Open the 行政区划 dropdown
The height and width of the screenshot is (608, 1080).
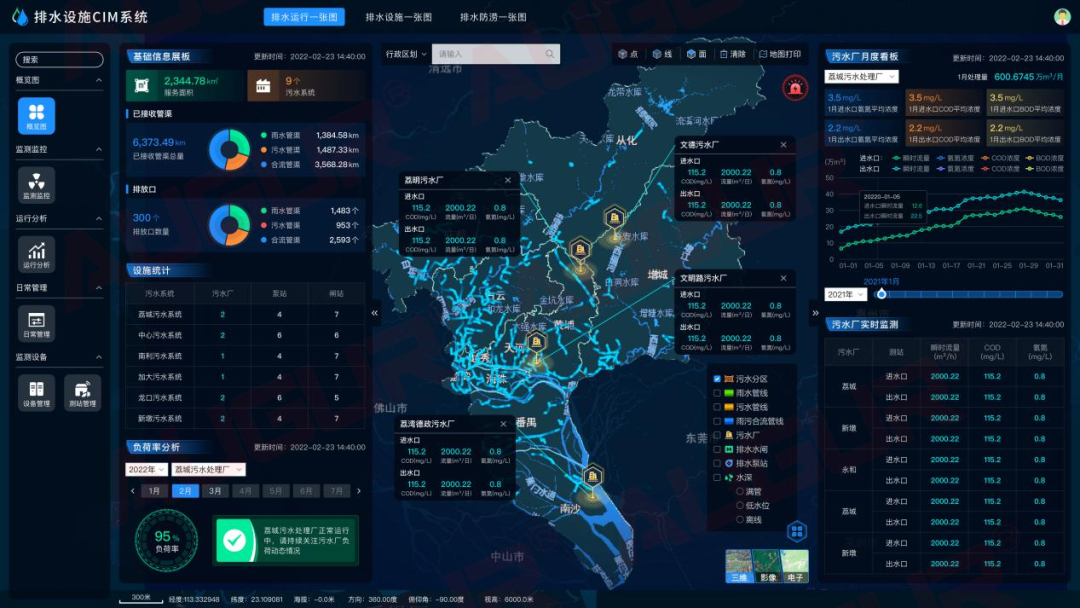(x=406, y=54)
